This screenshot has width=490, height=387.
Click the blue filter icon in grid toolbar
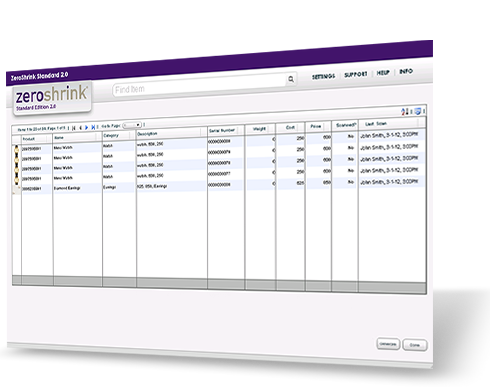(x=417, y=111)
